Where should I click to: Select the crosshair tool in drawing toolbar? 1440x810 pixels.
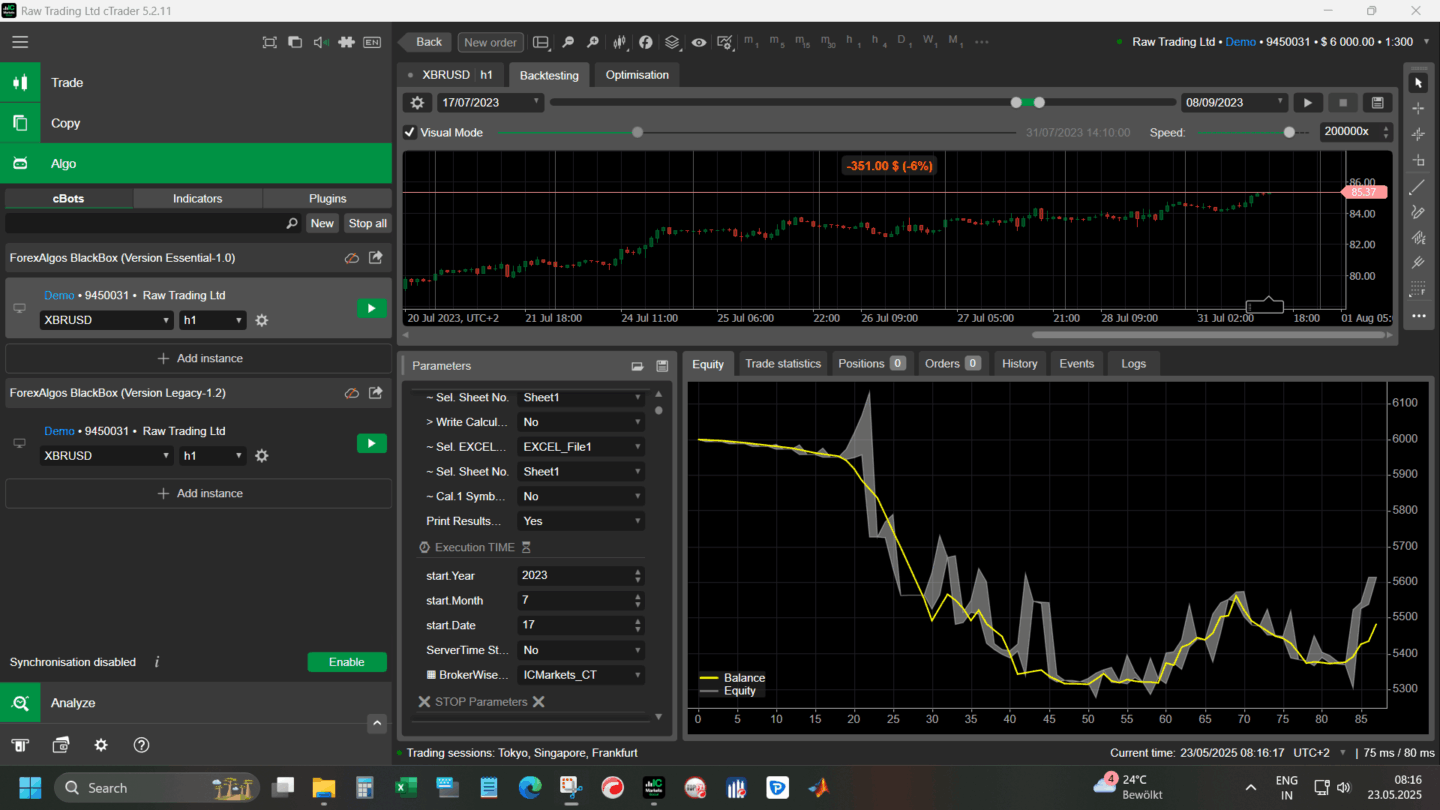coord(1418,108)
